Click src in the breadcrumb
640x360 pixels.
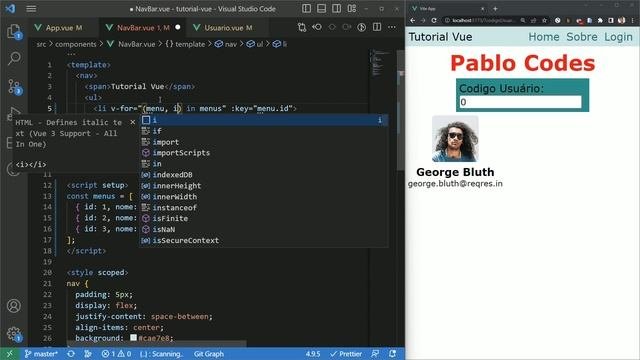point(41,44)
